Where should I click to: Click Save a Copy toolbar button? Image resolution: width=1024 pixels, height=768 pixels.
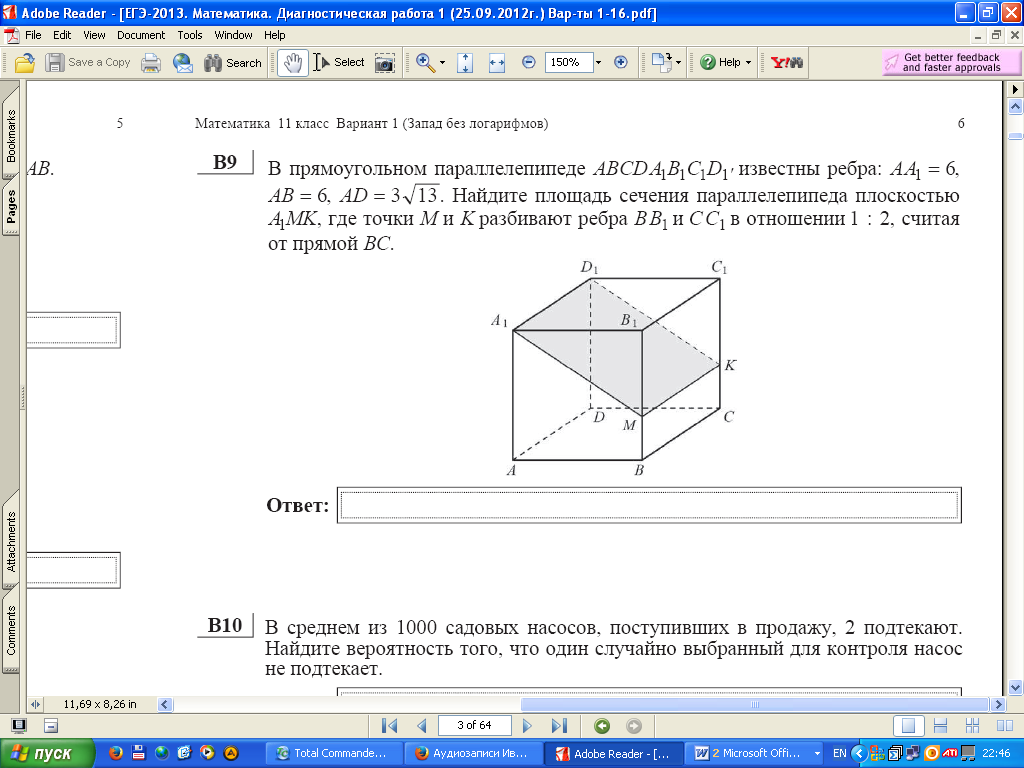point(88,63)
